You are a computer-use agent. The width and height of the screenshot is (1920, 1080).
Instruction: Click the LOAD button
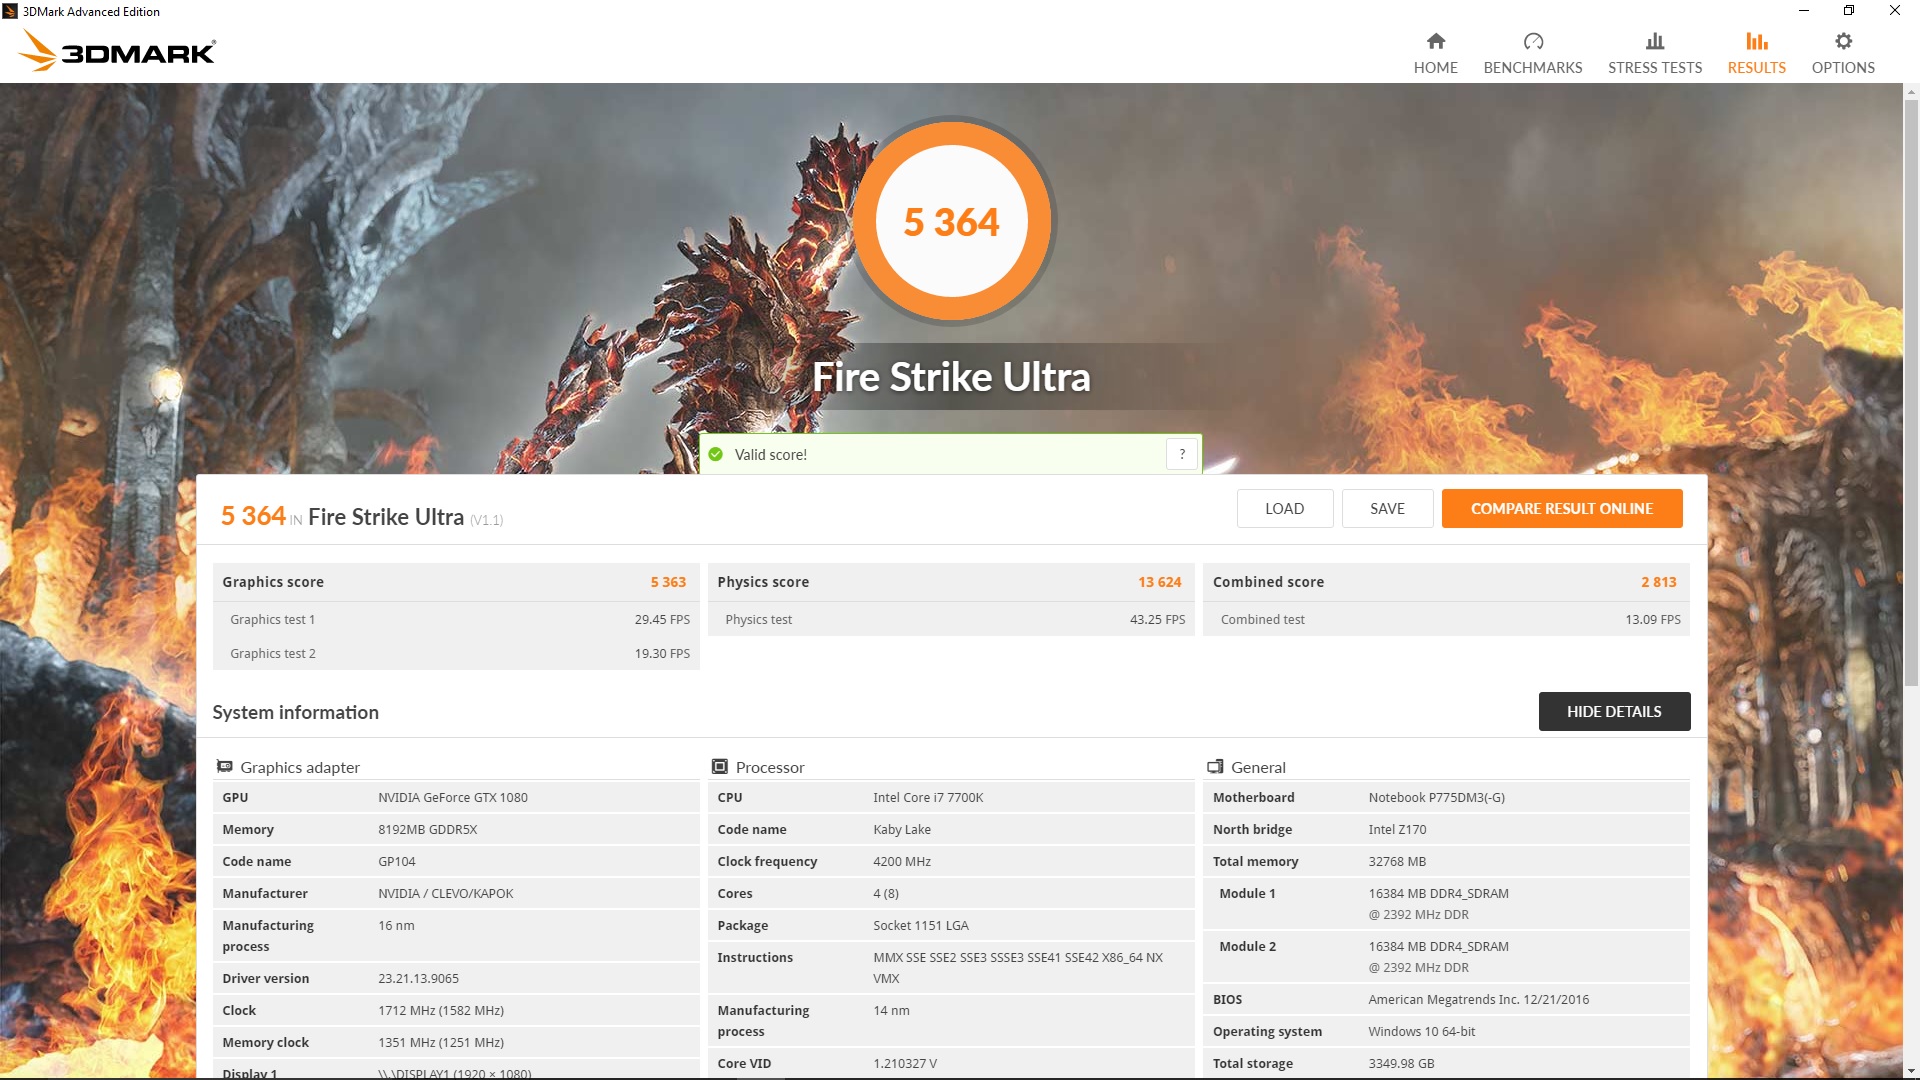(x=1285, y=508)
